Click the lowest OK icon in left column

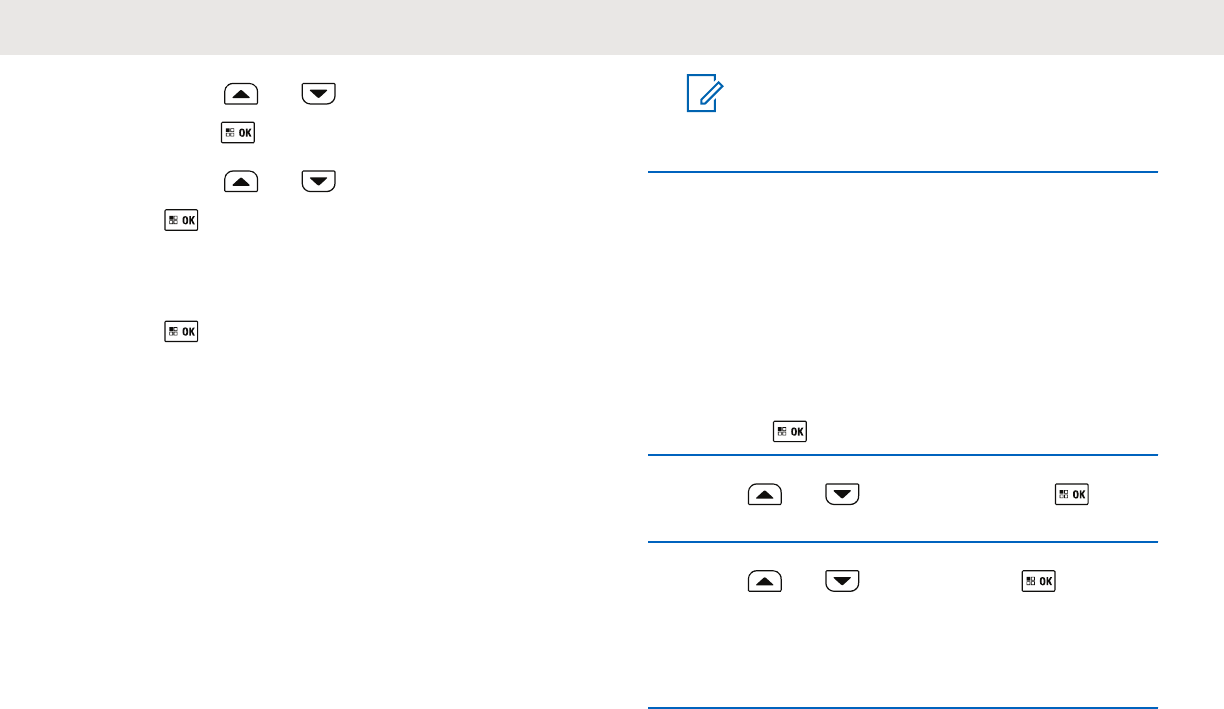pos(183,330)
